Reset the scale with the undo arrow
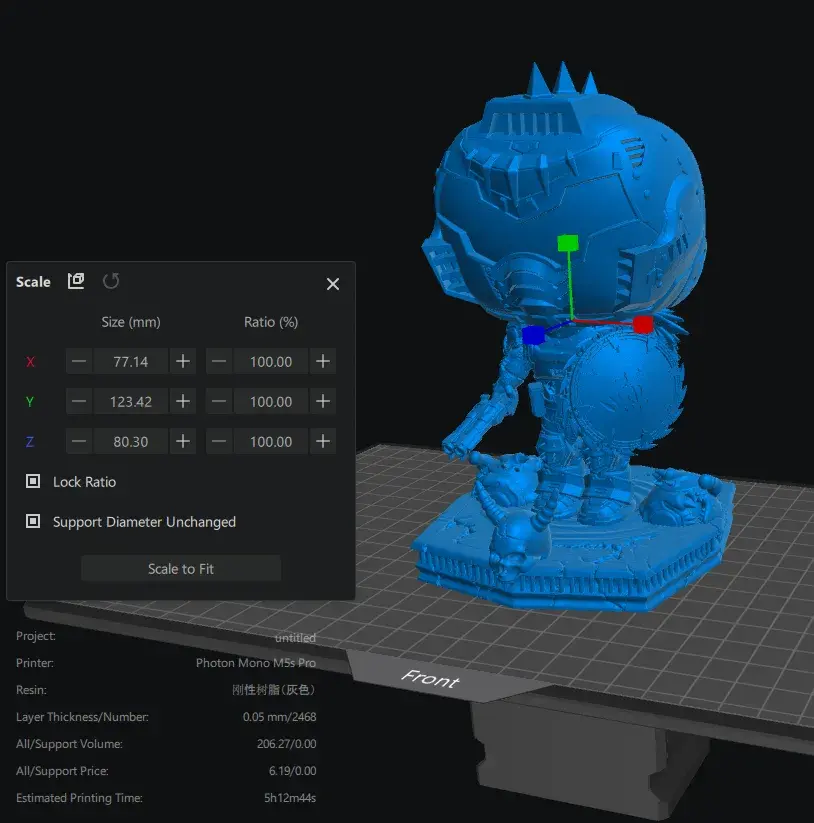 pos(111,281)
